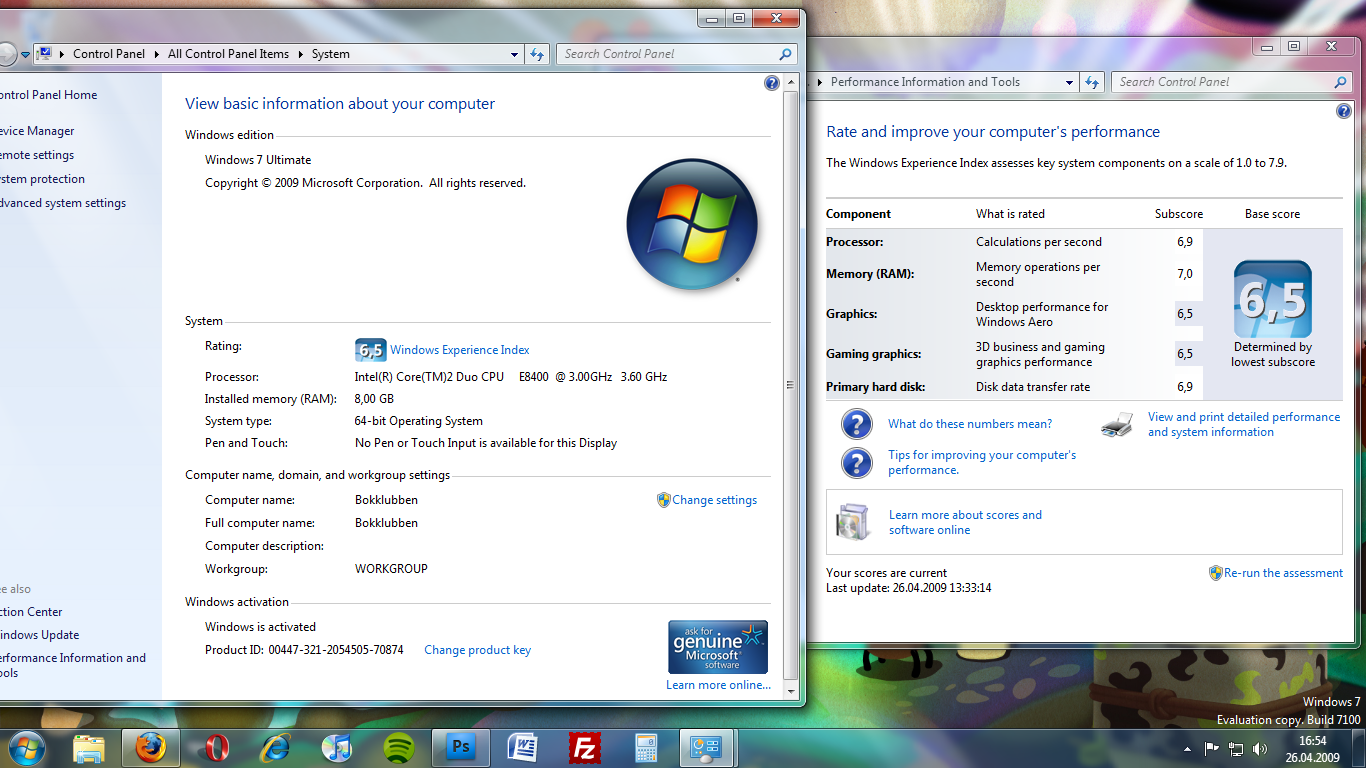Open Microsoft Word from the taskbar

[523, 747]
